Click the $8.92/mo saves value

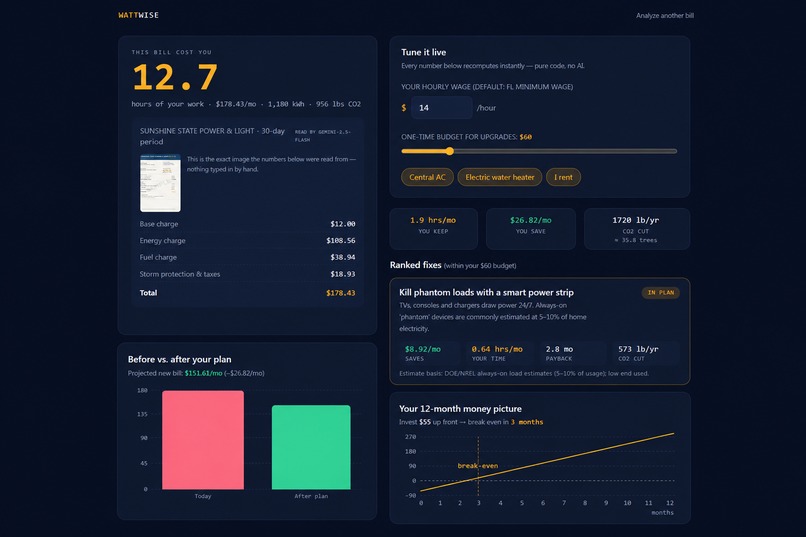click(423, 349)
